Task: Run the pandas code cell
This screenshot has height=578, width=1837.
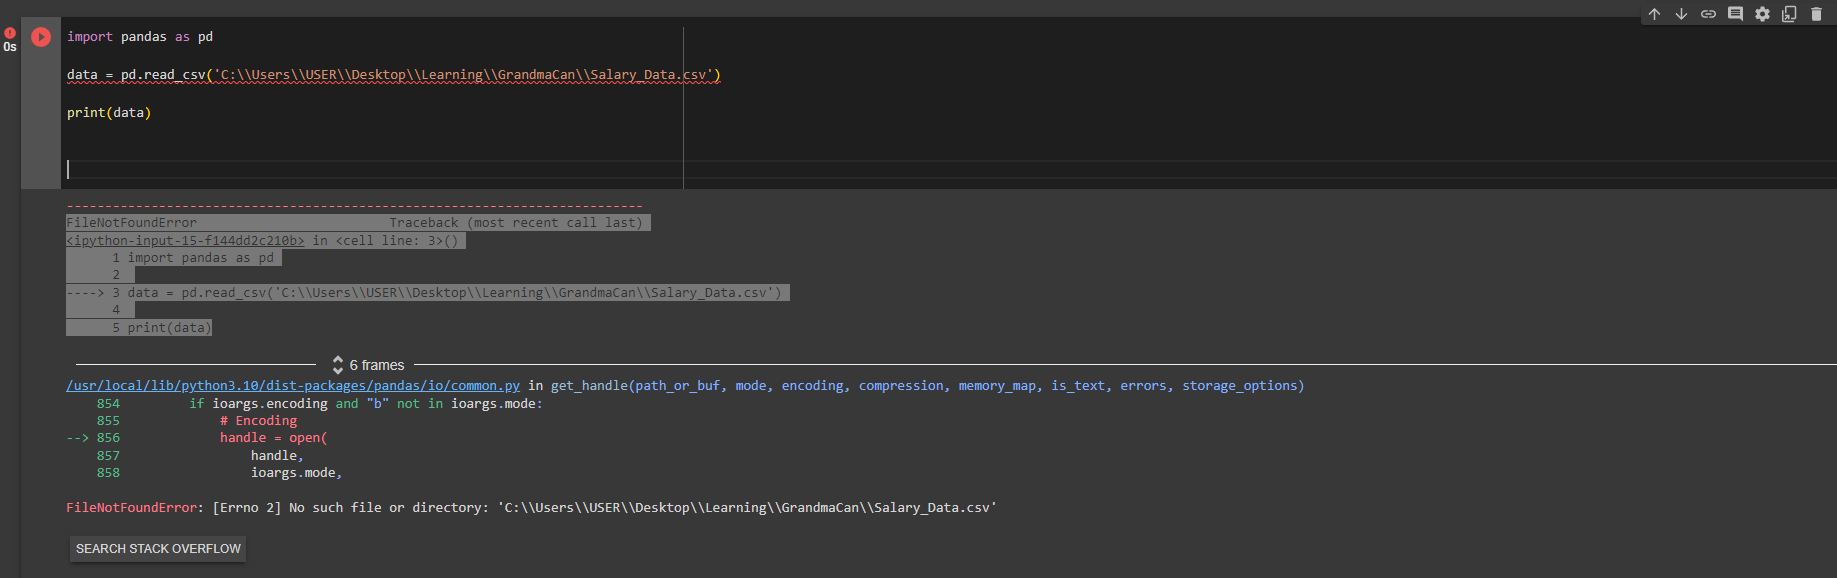Action: (x=41, y=37)
